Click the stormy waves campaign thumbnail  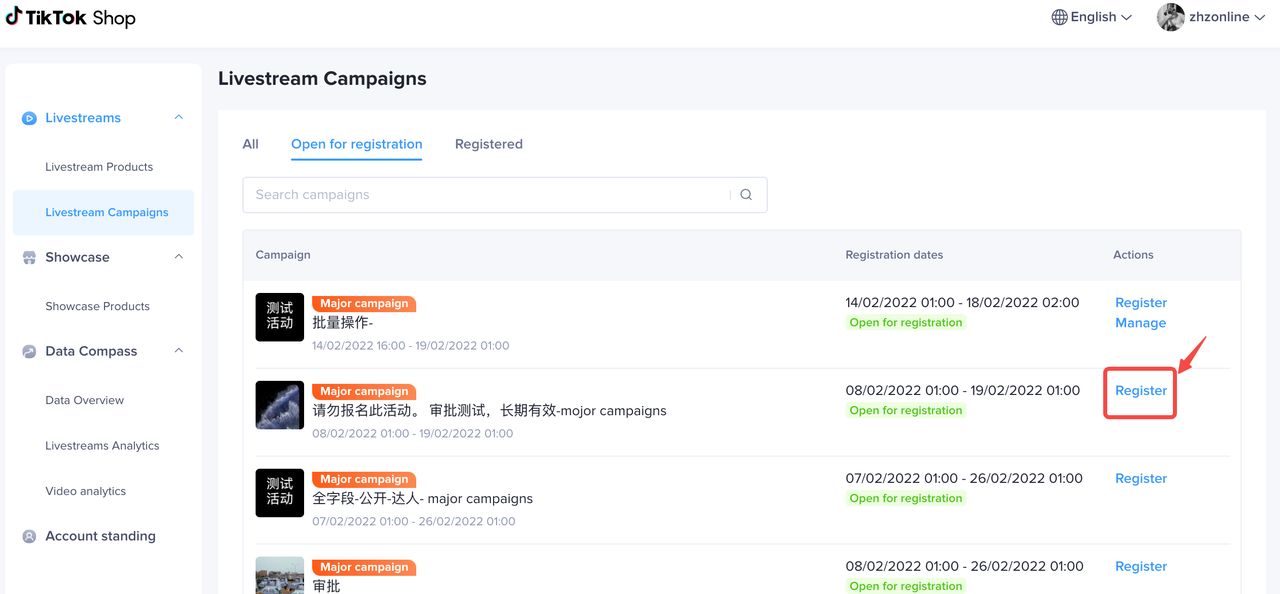click(280, 405)
